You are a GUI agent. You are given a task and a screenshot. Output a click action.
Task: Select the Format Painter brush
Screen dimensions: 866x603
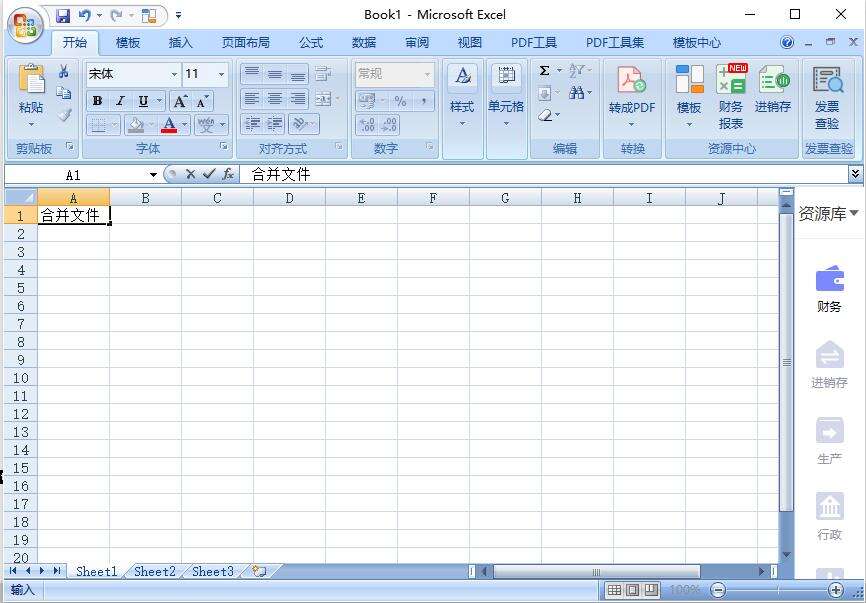[x=64, y=115]
